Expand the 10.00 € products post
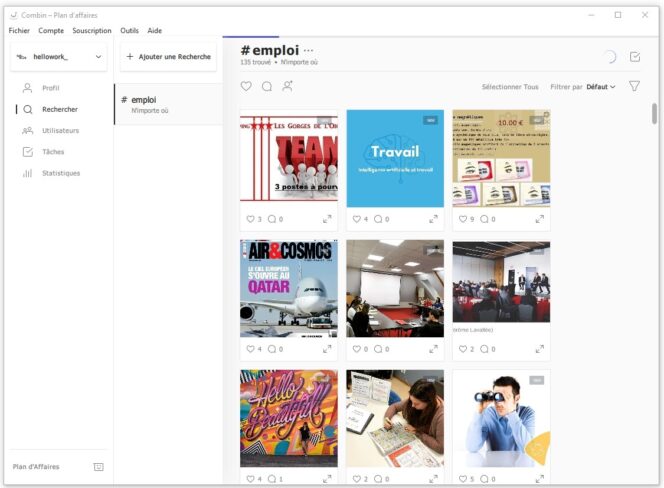This screenshot has width=664, height=488. click(x=540, y=219)
